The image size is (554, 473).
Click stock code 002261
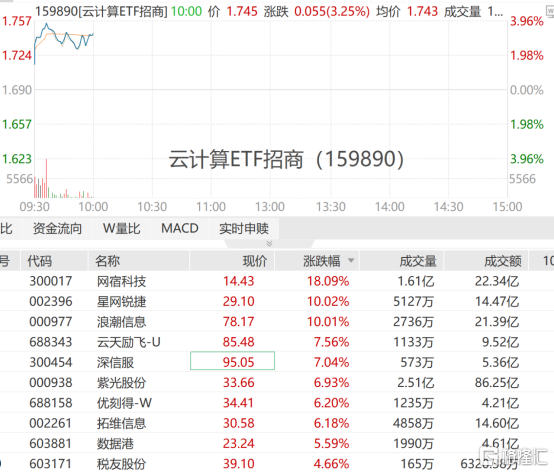tap(51, 423)
